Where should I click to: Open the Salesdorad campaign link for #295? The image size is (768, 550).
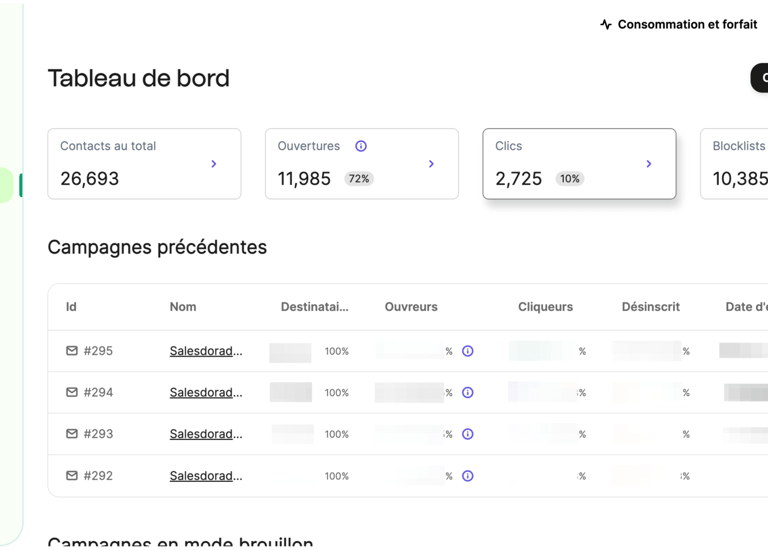[206, 351]
